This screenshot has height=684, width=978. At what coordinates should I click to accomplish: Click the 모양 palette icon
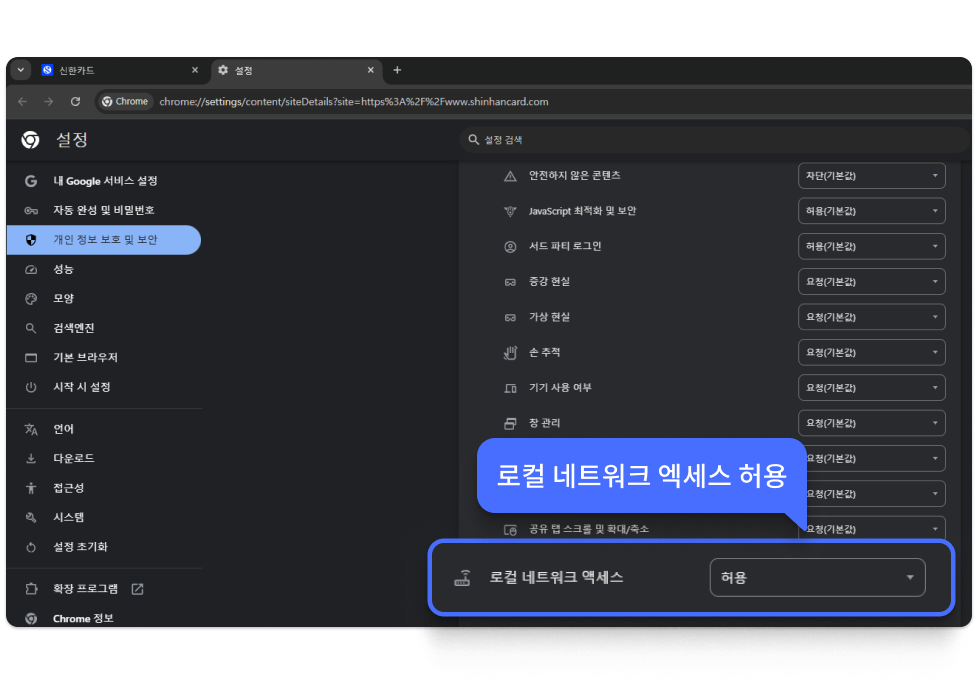[x=31, y=299]
